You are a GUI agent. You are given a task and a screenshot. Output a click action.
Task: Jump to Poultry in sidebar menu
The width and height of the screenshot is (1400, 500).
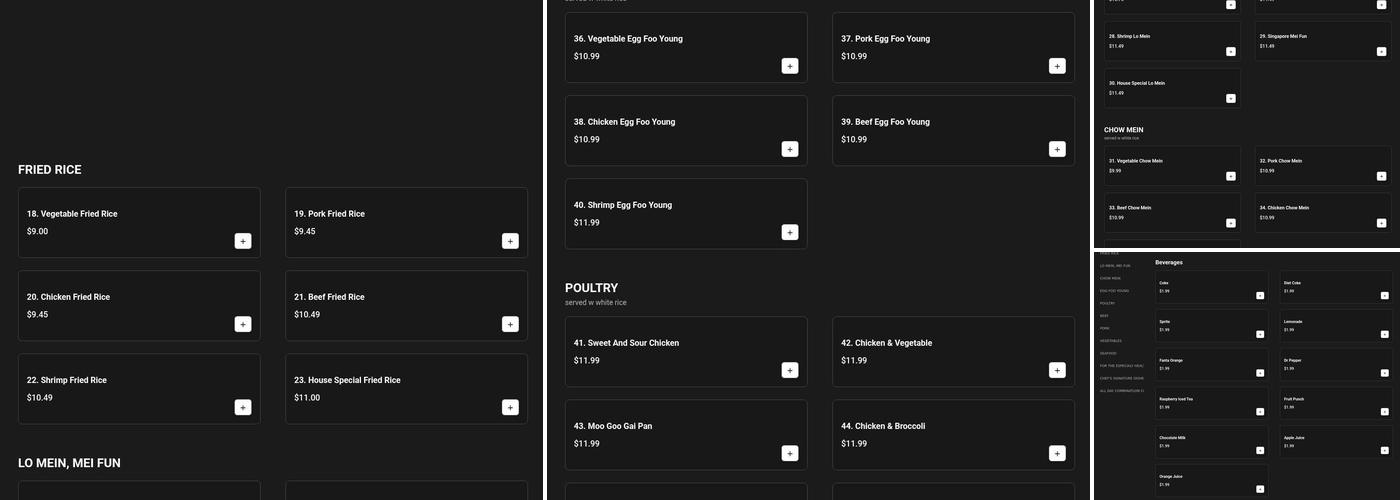1107,303
